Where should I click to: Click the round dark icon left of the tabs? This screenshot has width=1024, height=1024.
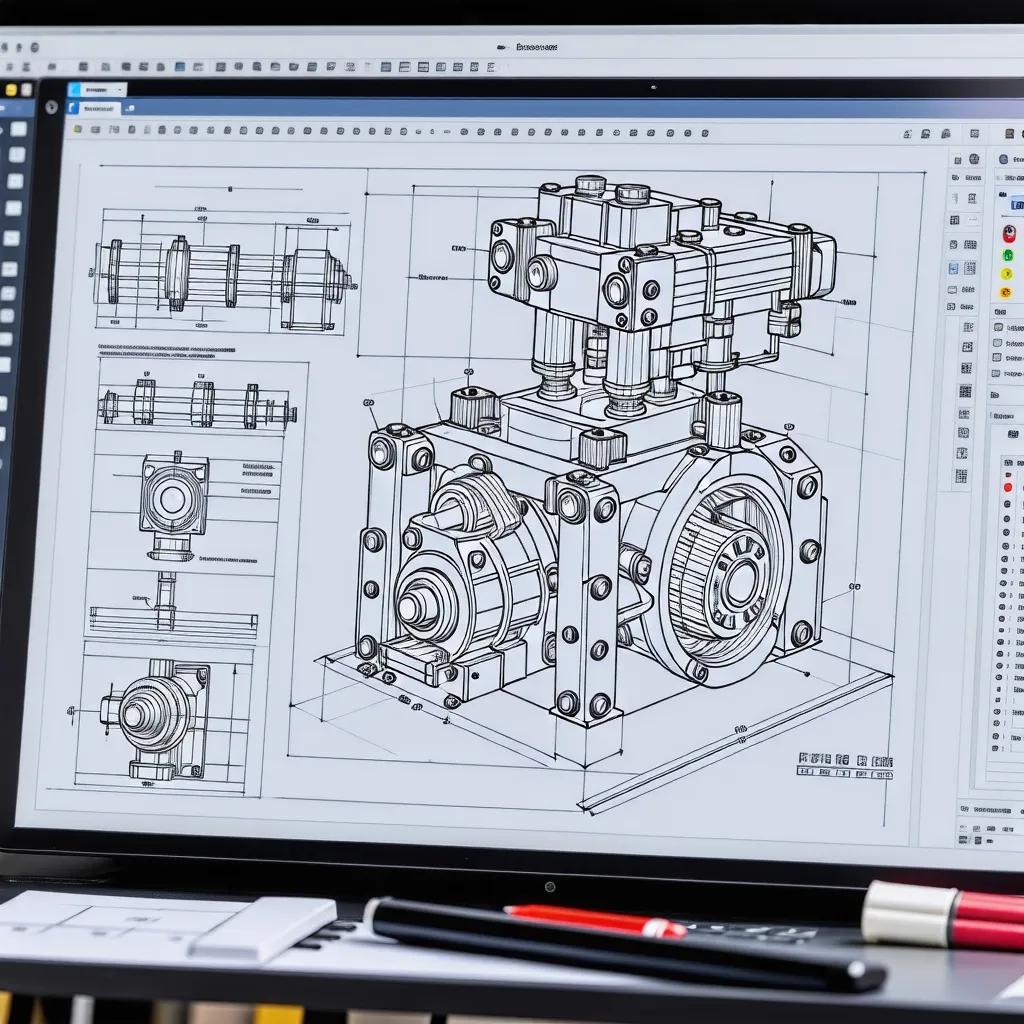coord(52,108)
